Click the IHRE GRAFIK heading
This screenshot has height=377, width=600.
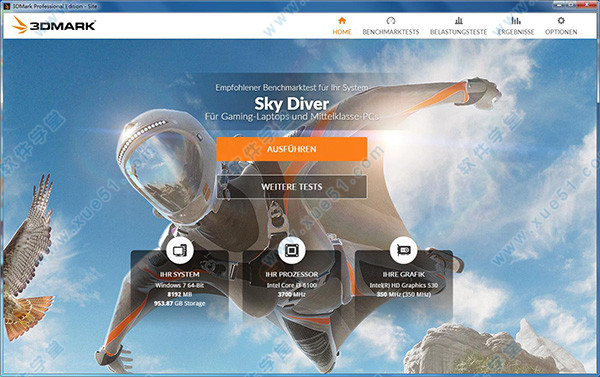point(404,274)
